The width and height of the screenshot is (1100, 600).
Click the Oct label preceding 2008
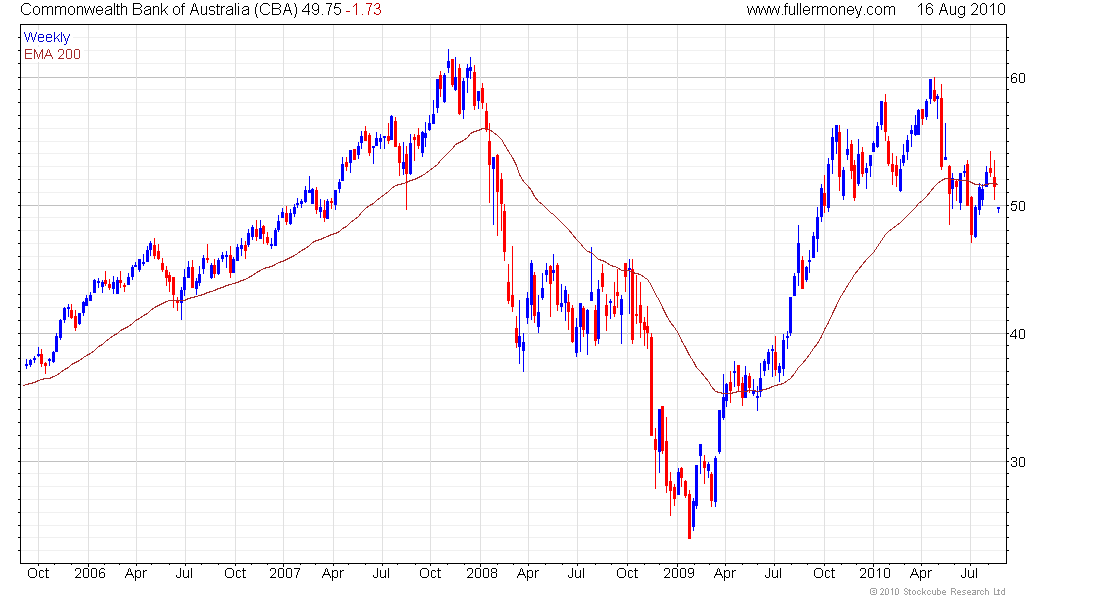tap(430, 573)
